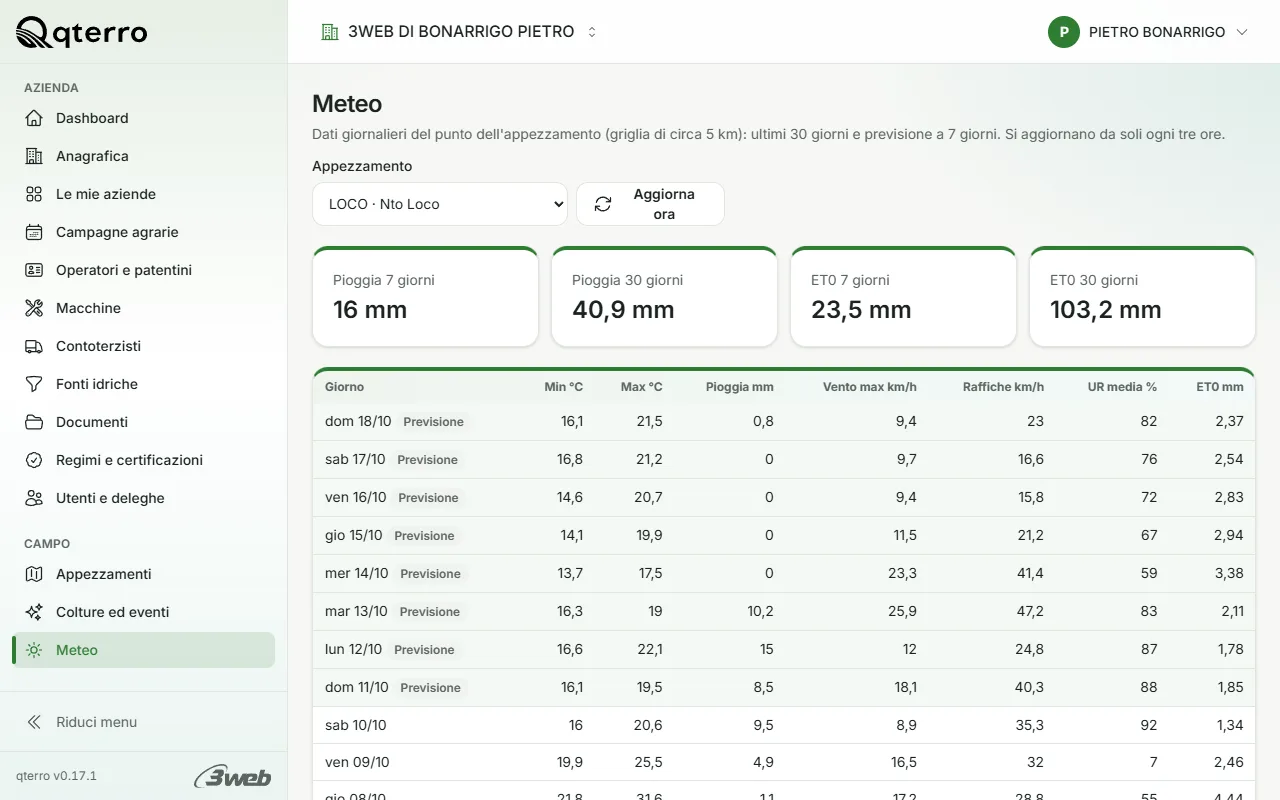Click the Operatori e patentini card icon

coord(34,270)
